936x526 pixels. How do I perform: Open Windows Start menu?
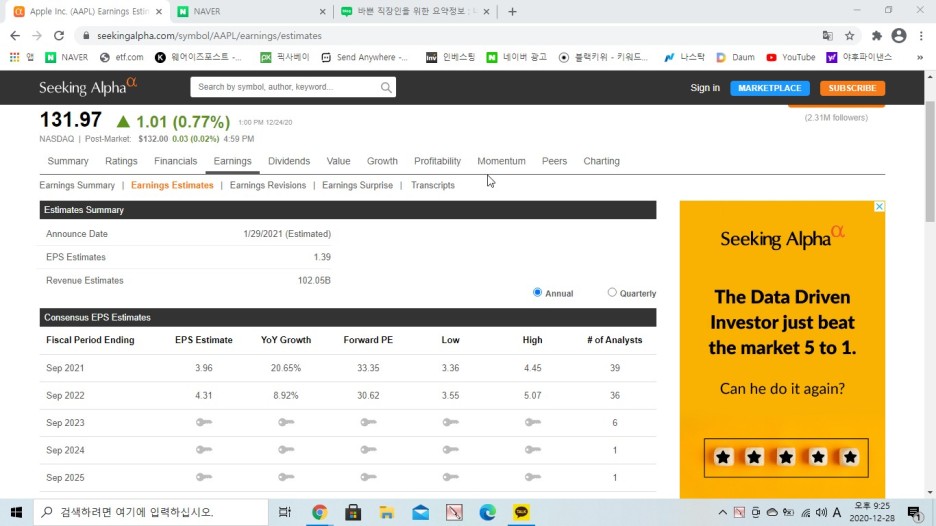pyautogui.click(x=16, y=512)
